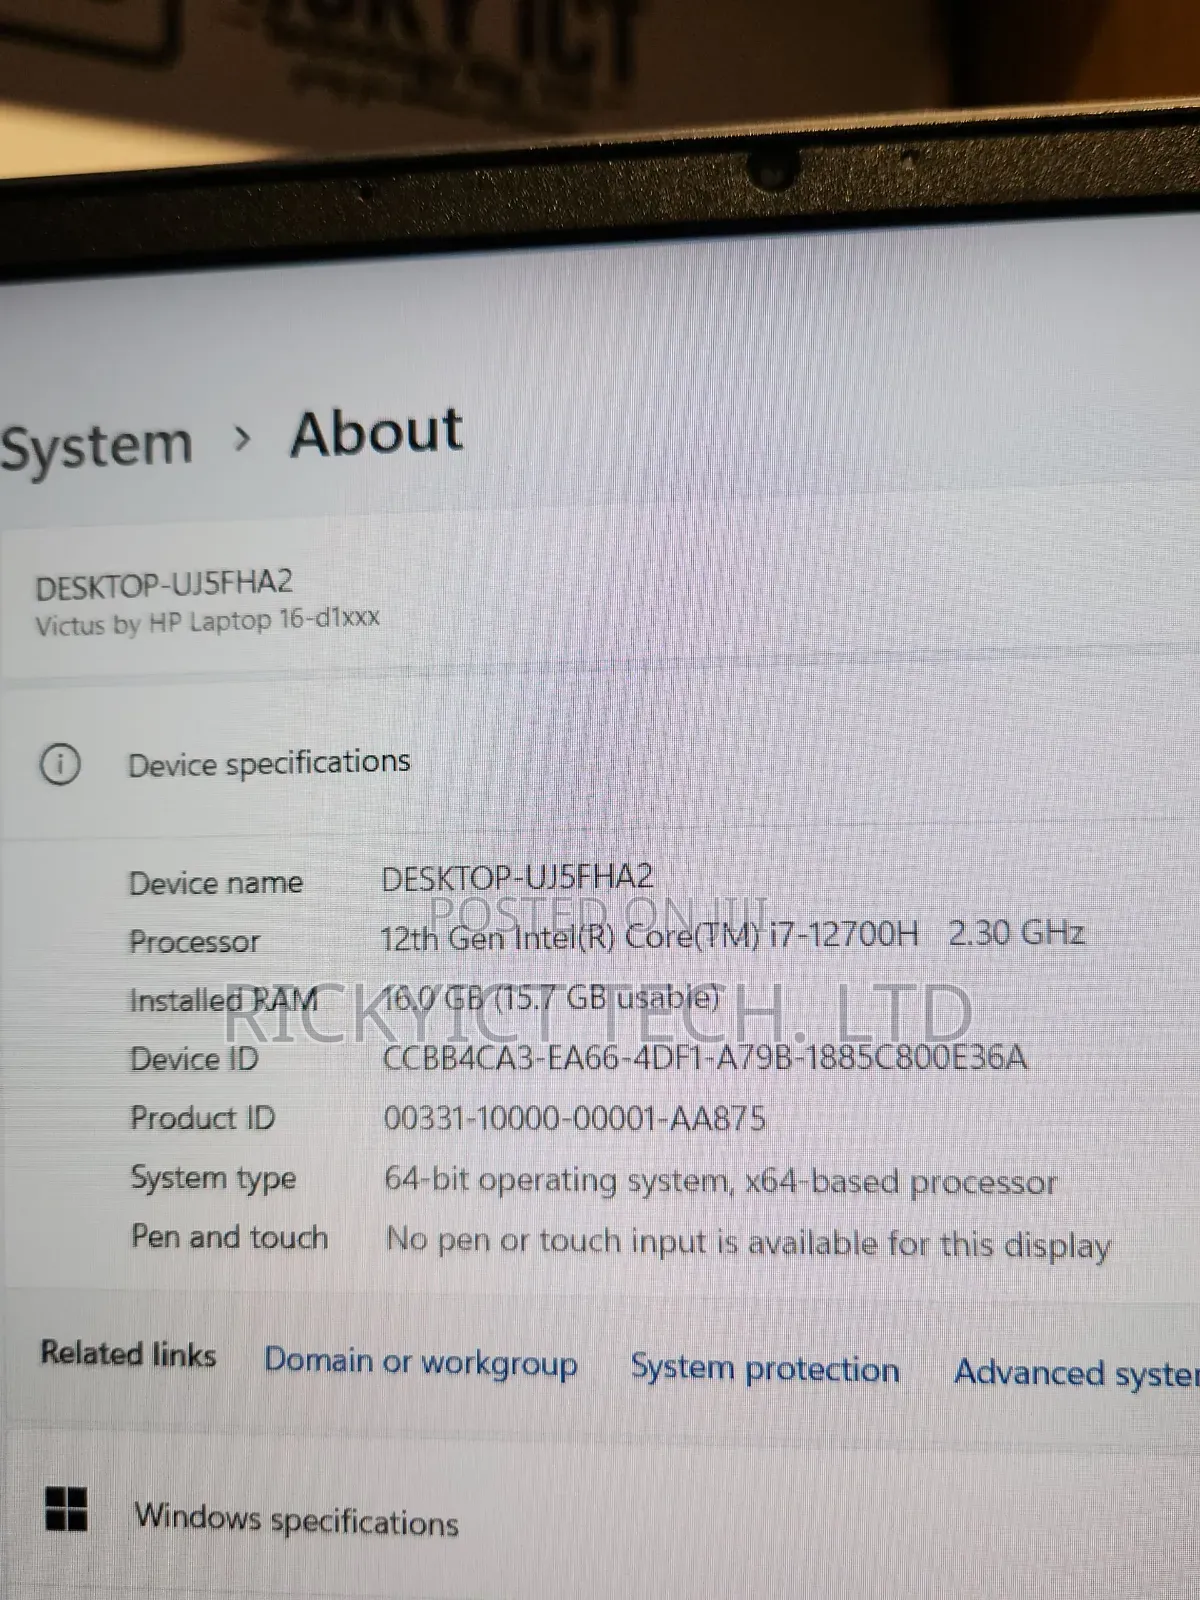Click the Device name label
Viewport: 1200px width, 1600px height.
[x=215, y=883]
